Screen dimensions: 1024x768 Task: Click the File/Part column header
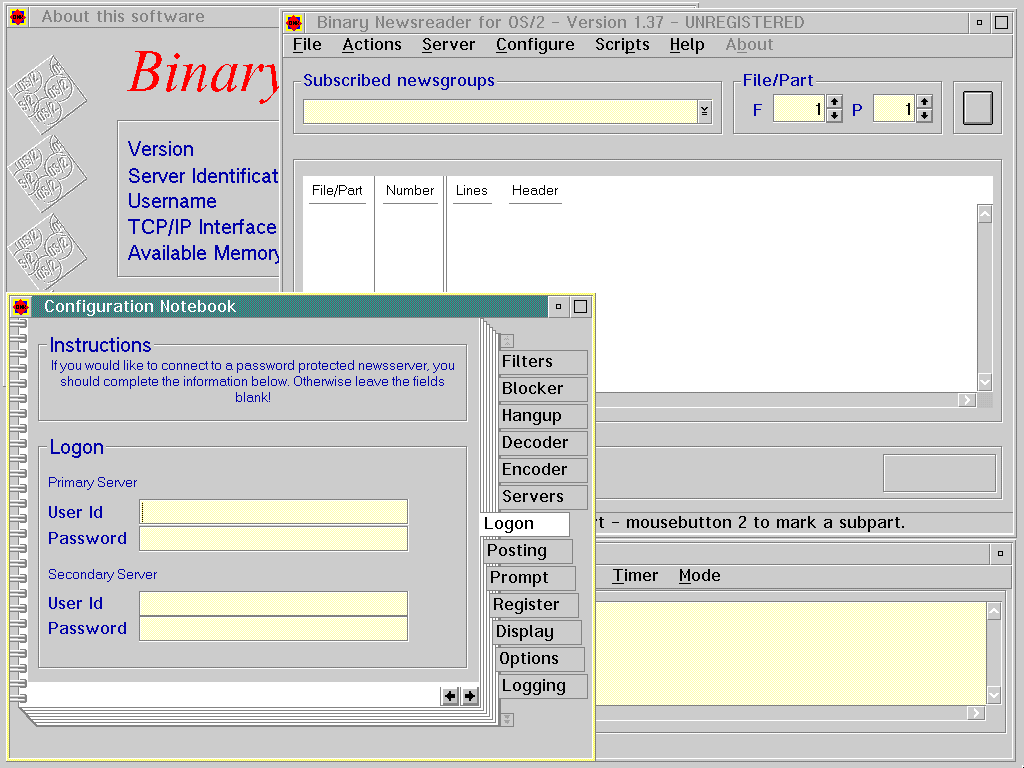pyautogui.click(x=337, y=191)
